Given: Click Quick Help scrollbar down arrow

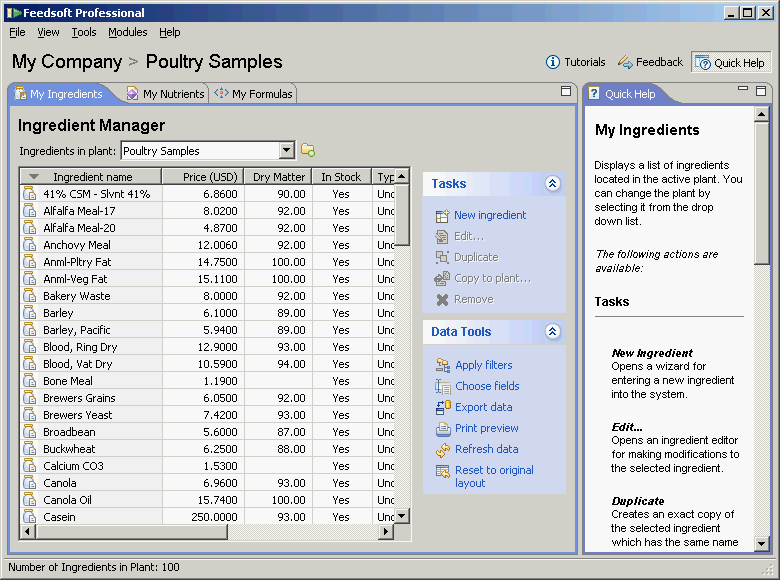Looking at the screenshot, I should point(761,544).
